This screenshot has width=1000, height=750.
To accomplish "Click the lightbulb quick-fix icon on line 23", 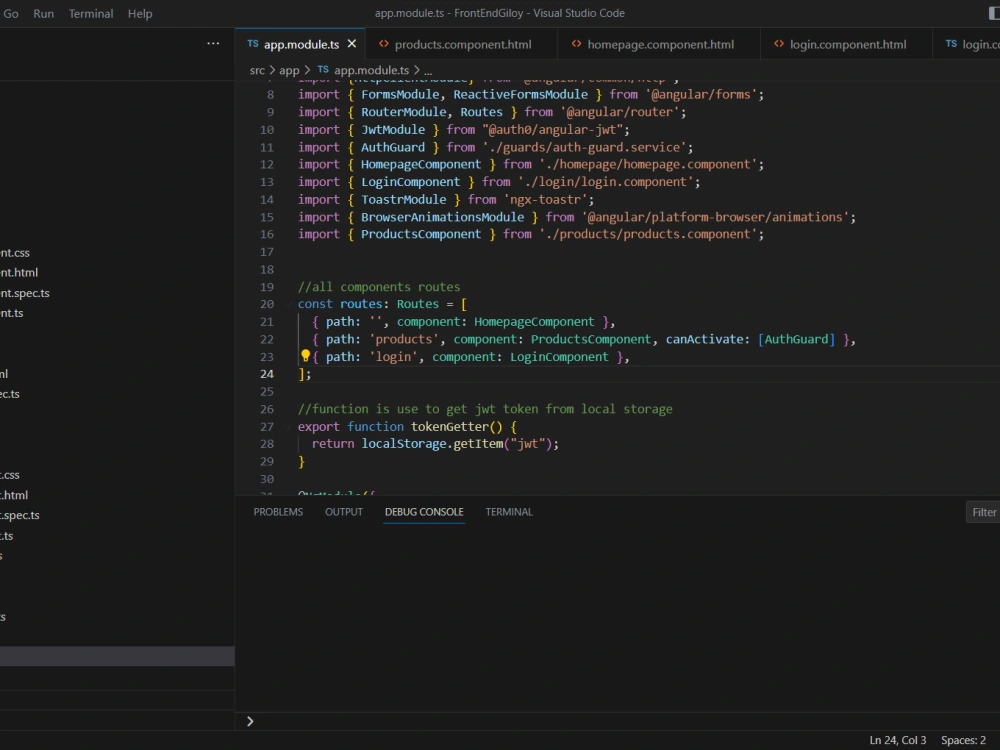I will pyautogui.click(x=305, y=356).
